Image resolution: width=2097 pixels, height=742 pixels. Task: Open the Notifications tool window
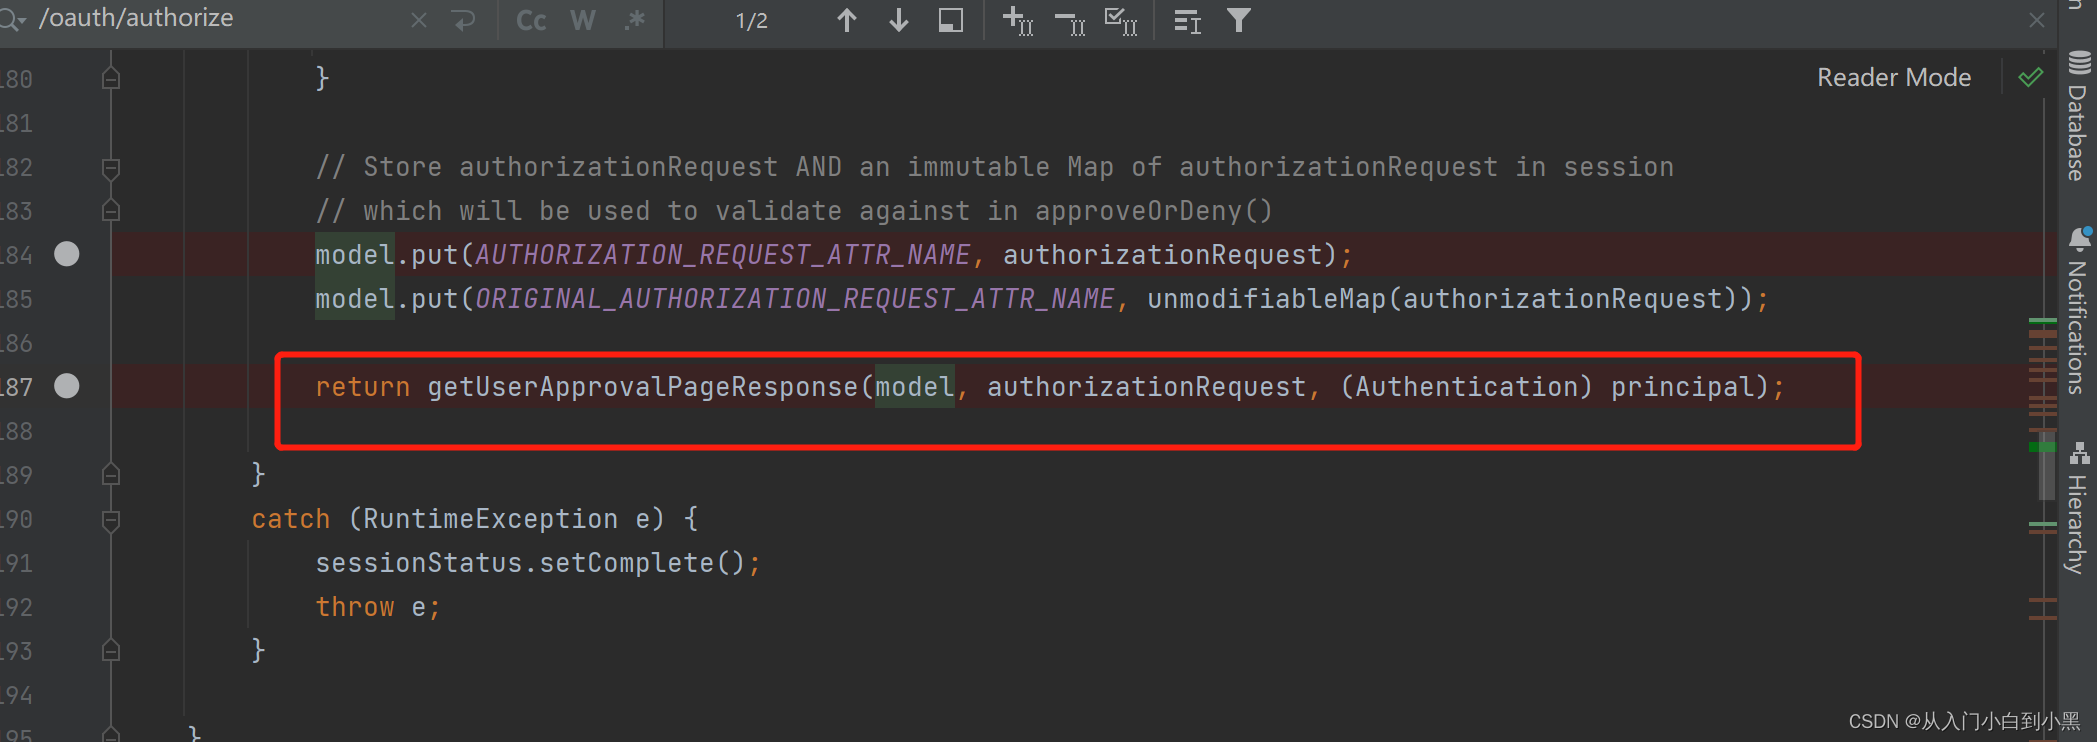point(2078,311)
